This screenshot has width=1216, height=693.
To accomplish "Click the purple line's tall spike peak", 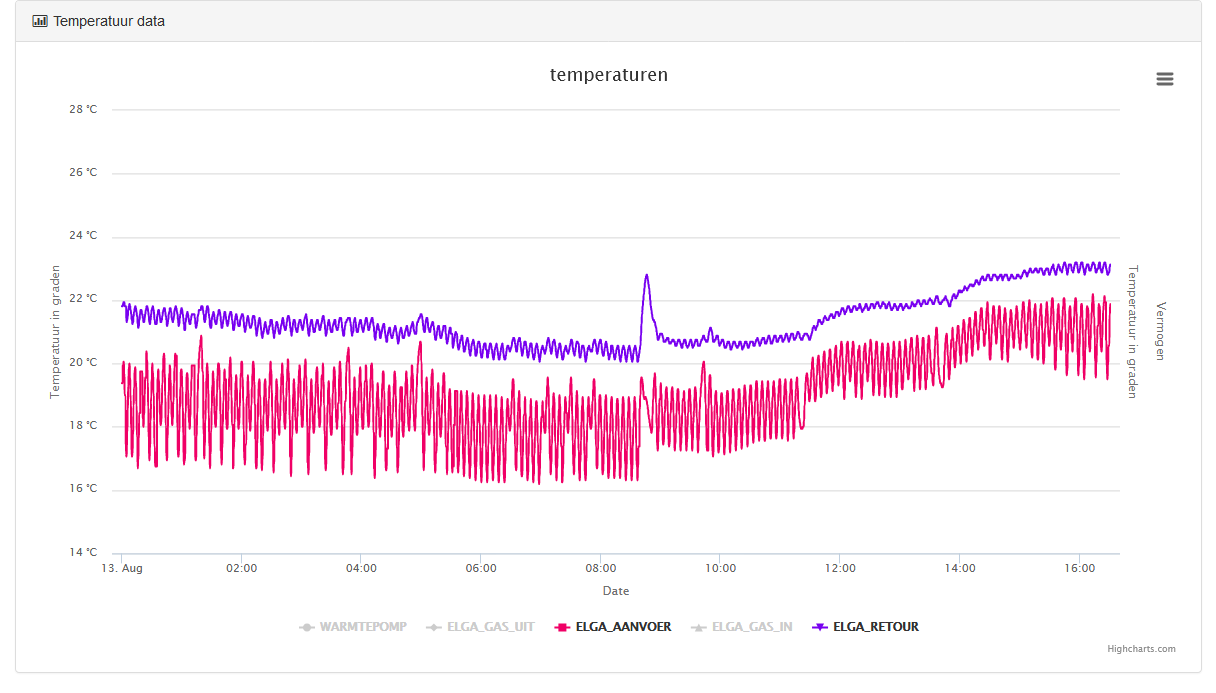I will tap(647, 275).
